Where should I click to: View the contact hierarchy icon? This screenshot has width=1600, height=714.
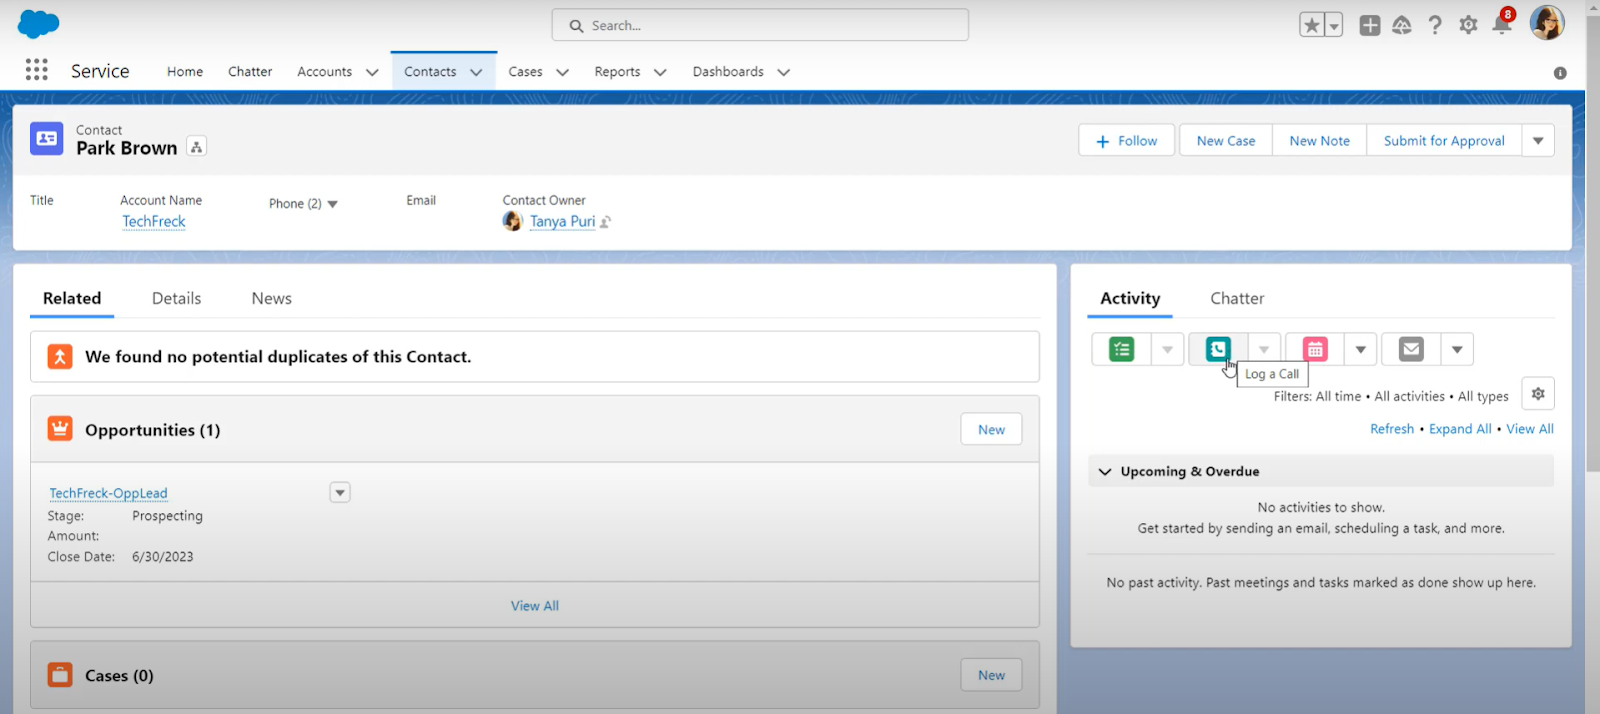[197, 147]
